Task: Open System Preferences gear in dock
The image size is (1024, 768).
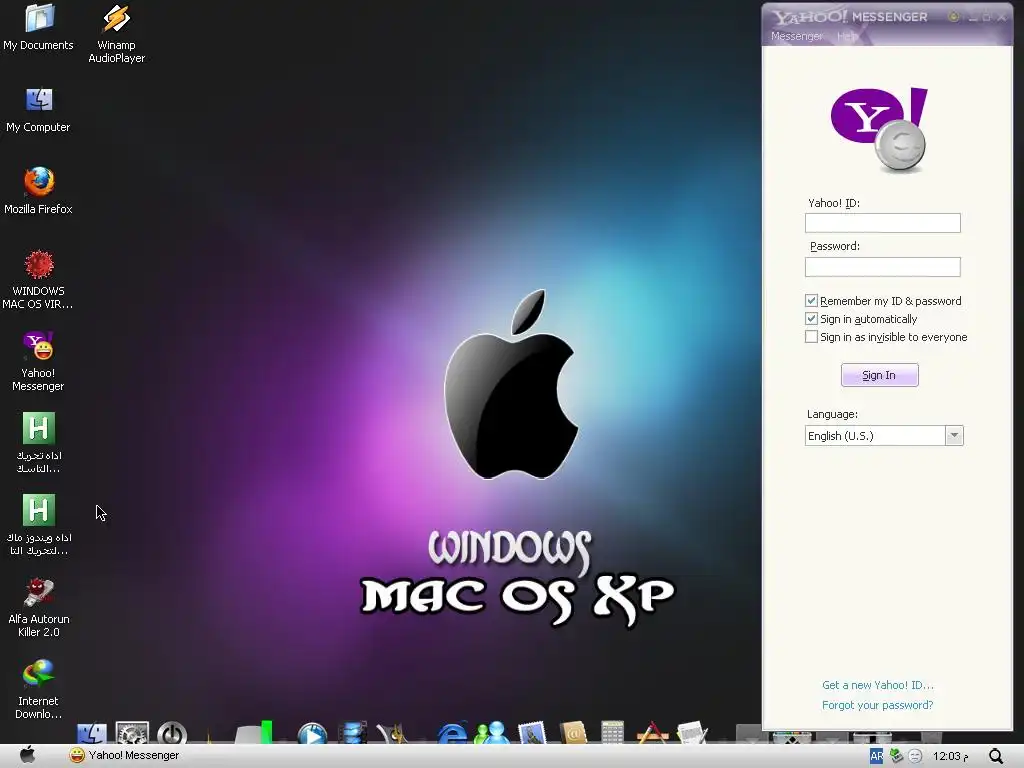Action: point(132,733)
